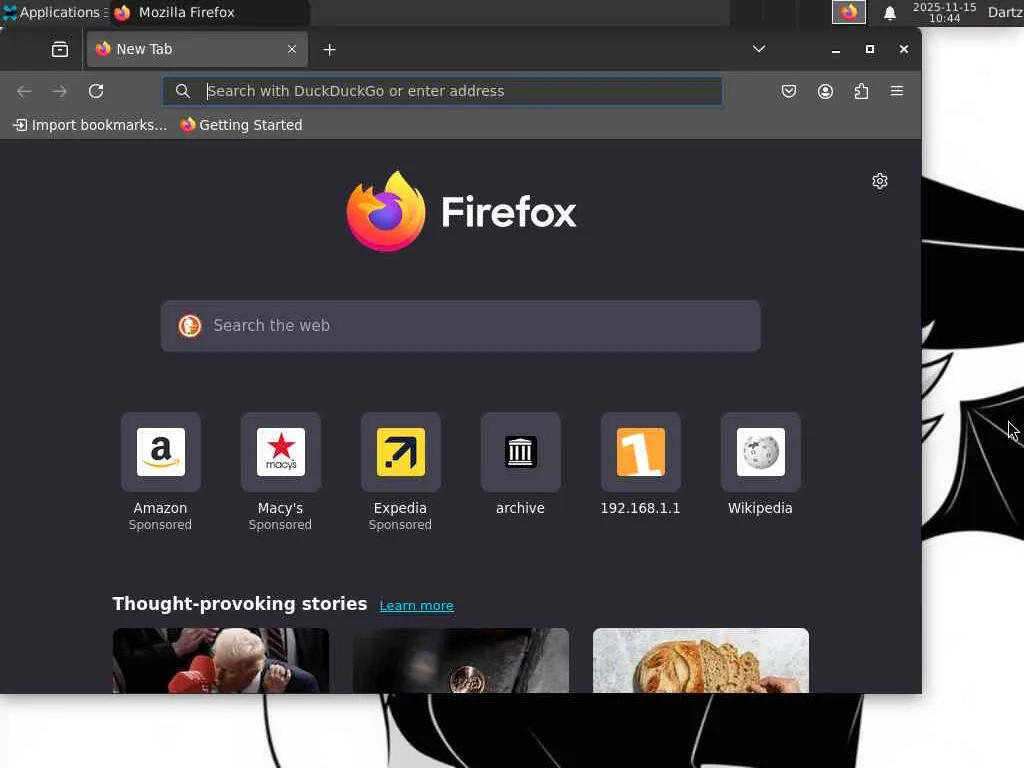Open the Applications menu in panel
The image size is (1024, 768).
[x=54, y=12]
